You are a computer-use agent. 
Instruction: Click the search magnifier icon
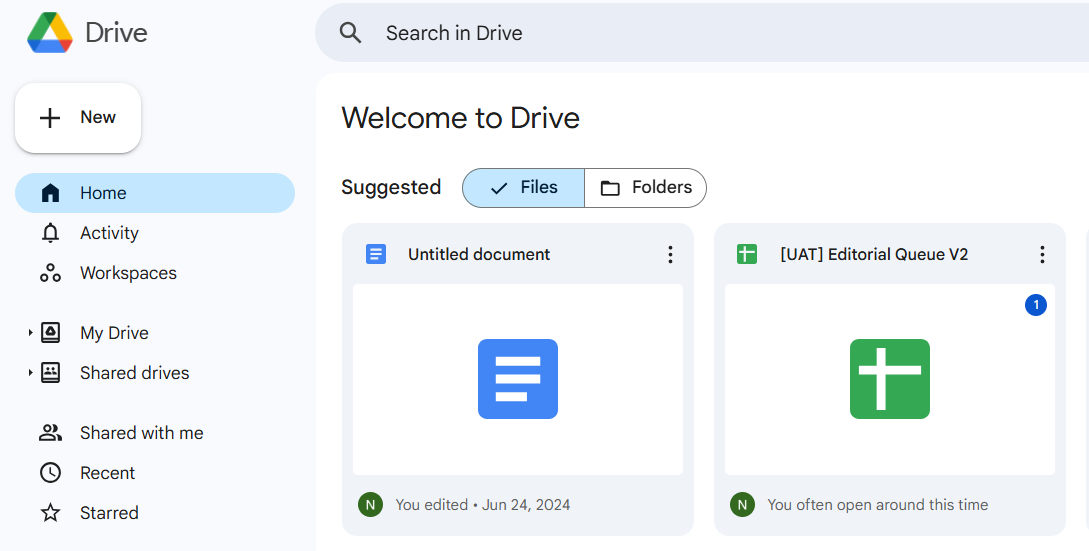coord(350,33)
